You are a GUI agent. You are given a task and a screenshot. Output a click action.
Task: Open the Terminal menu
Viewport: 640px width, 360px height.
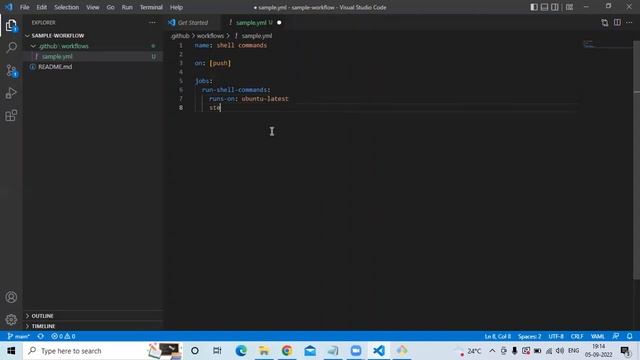pyautogui.click(x=151, y=7)
